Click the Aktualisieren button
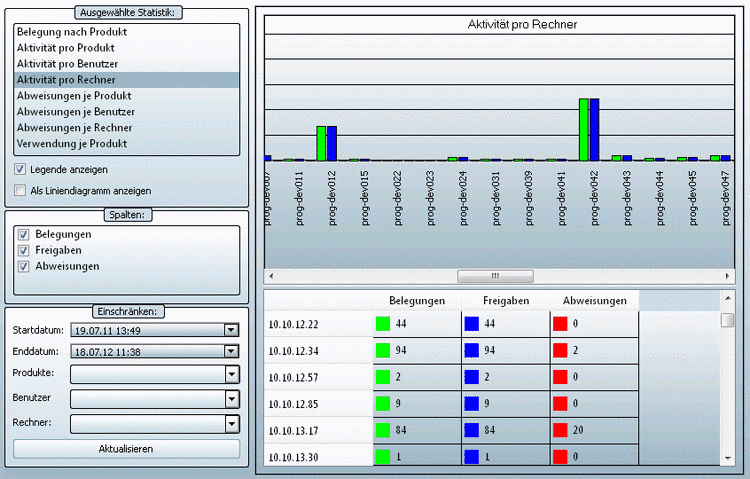The height and width of the screenshot is (479, 750). pyautogui.click(x=126, y=449)
